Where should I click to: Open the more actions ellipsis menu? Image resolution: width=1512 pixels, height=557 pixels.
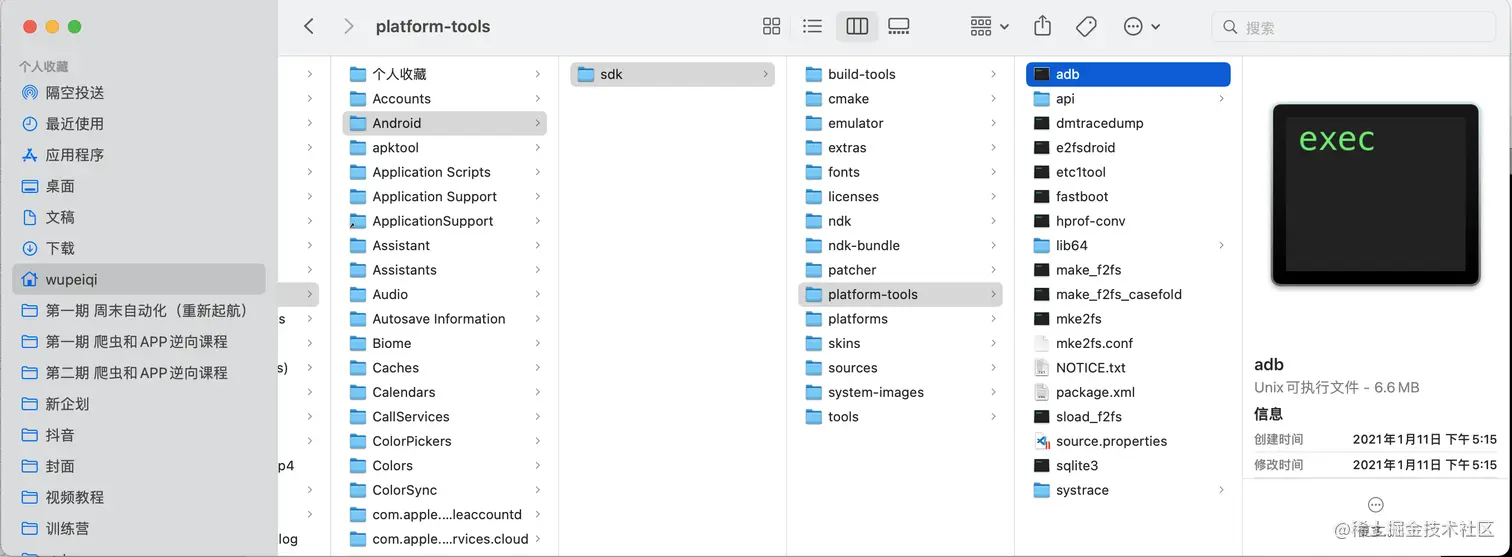click(x=1140, y=27)
